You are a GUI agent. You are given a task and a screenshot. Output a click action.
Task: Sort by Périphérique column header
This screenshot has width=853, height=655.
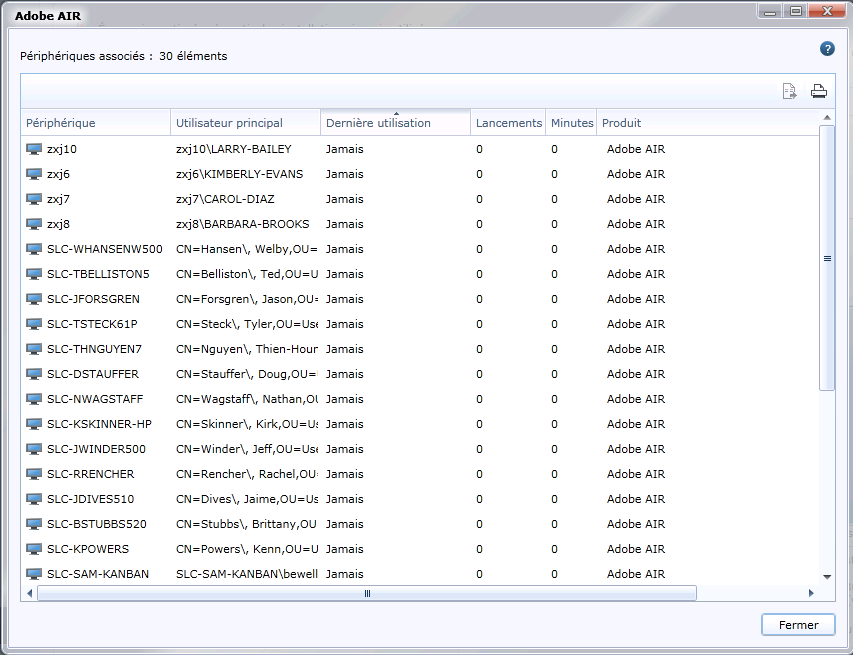(96, 123)
